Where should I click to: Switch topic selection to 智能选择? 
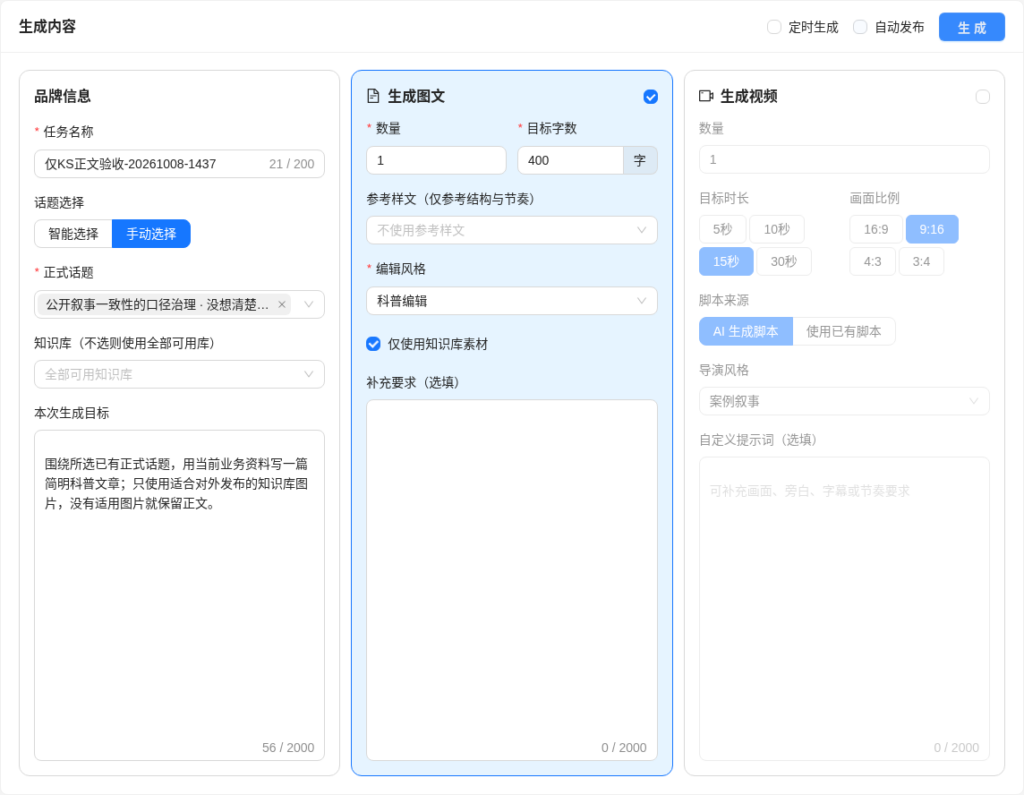point(73,234)
